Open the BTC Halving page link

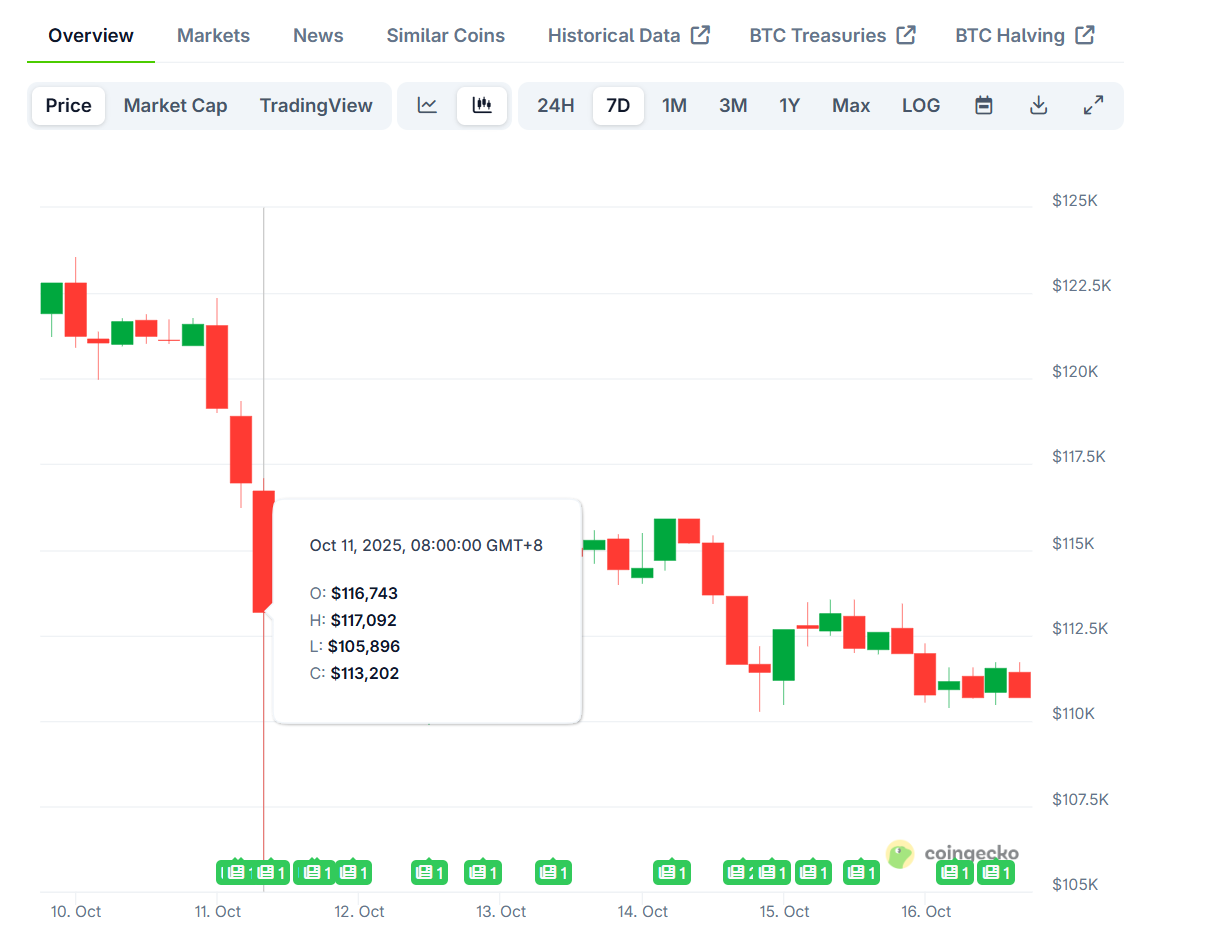[1010, 34]
